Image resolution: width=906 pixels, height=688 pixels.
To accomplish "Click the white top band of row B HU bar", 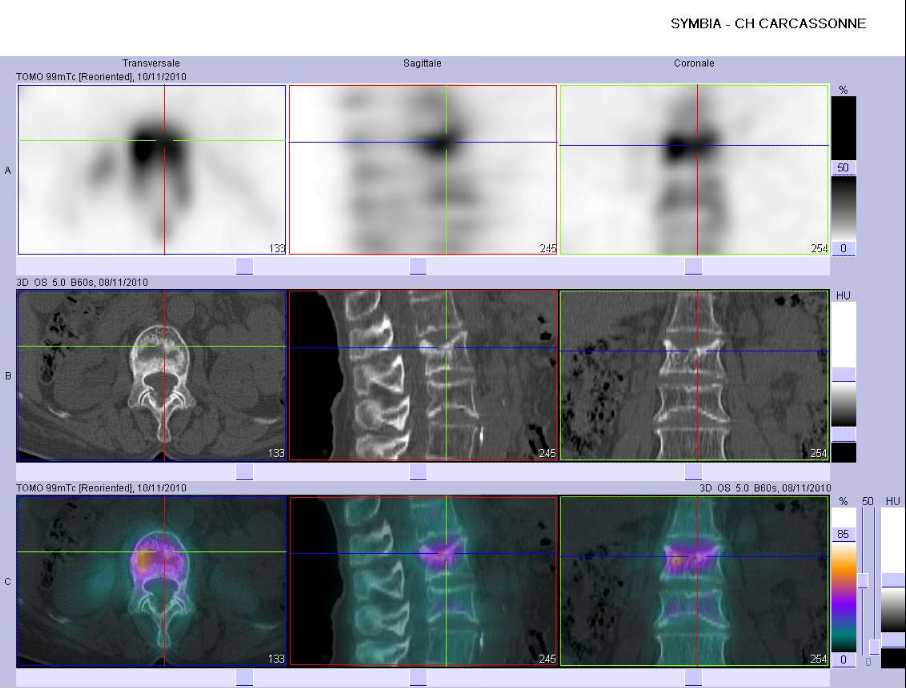I will click(844, 335).
